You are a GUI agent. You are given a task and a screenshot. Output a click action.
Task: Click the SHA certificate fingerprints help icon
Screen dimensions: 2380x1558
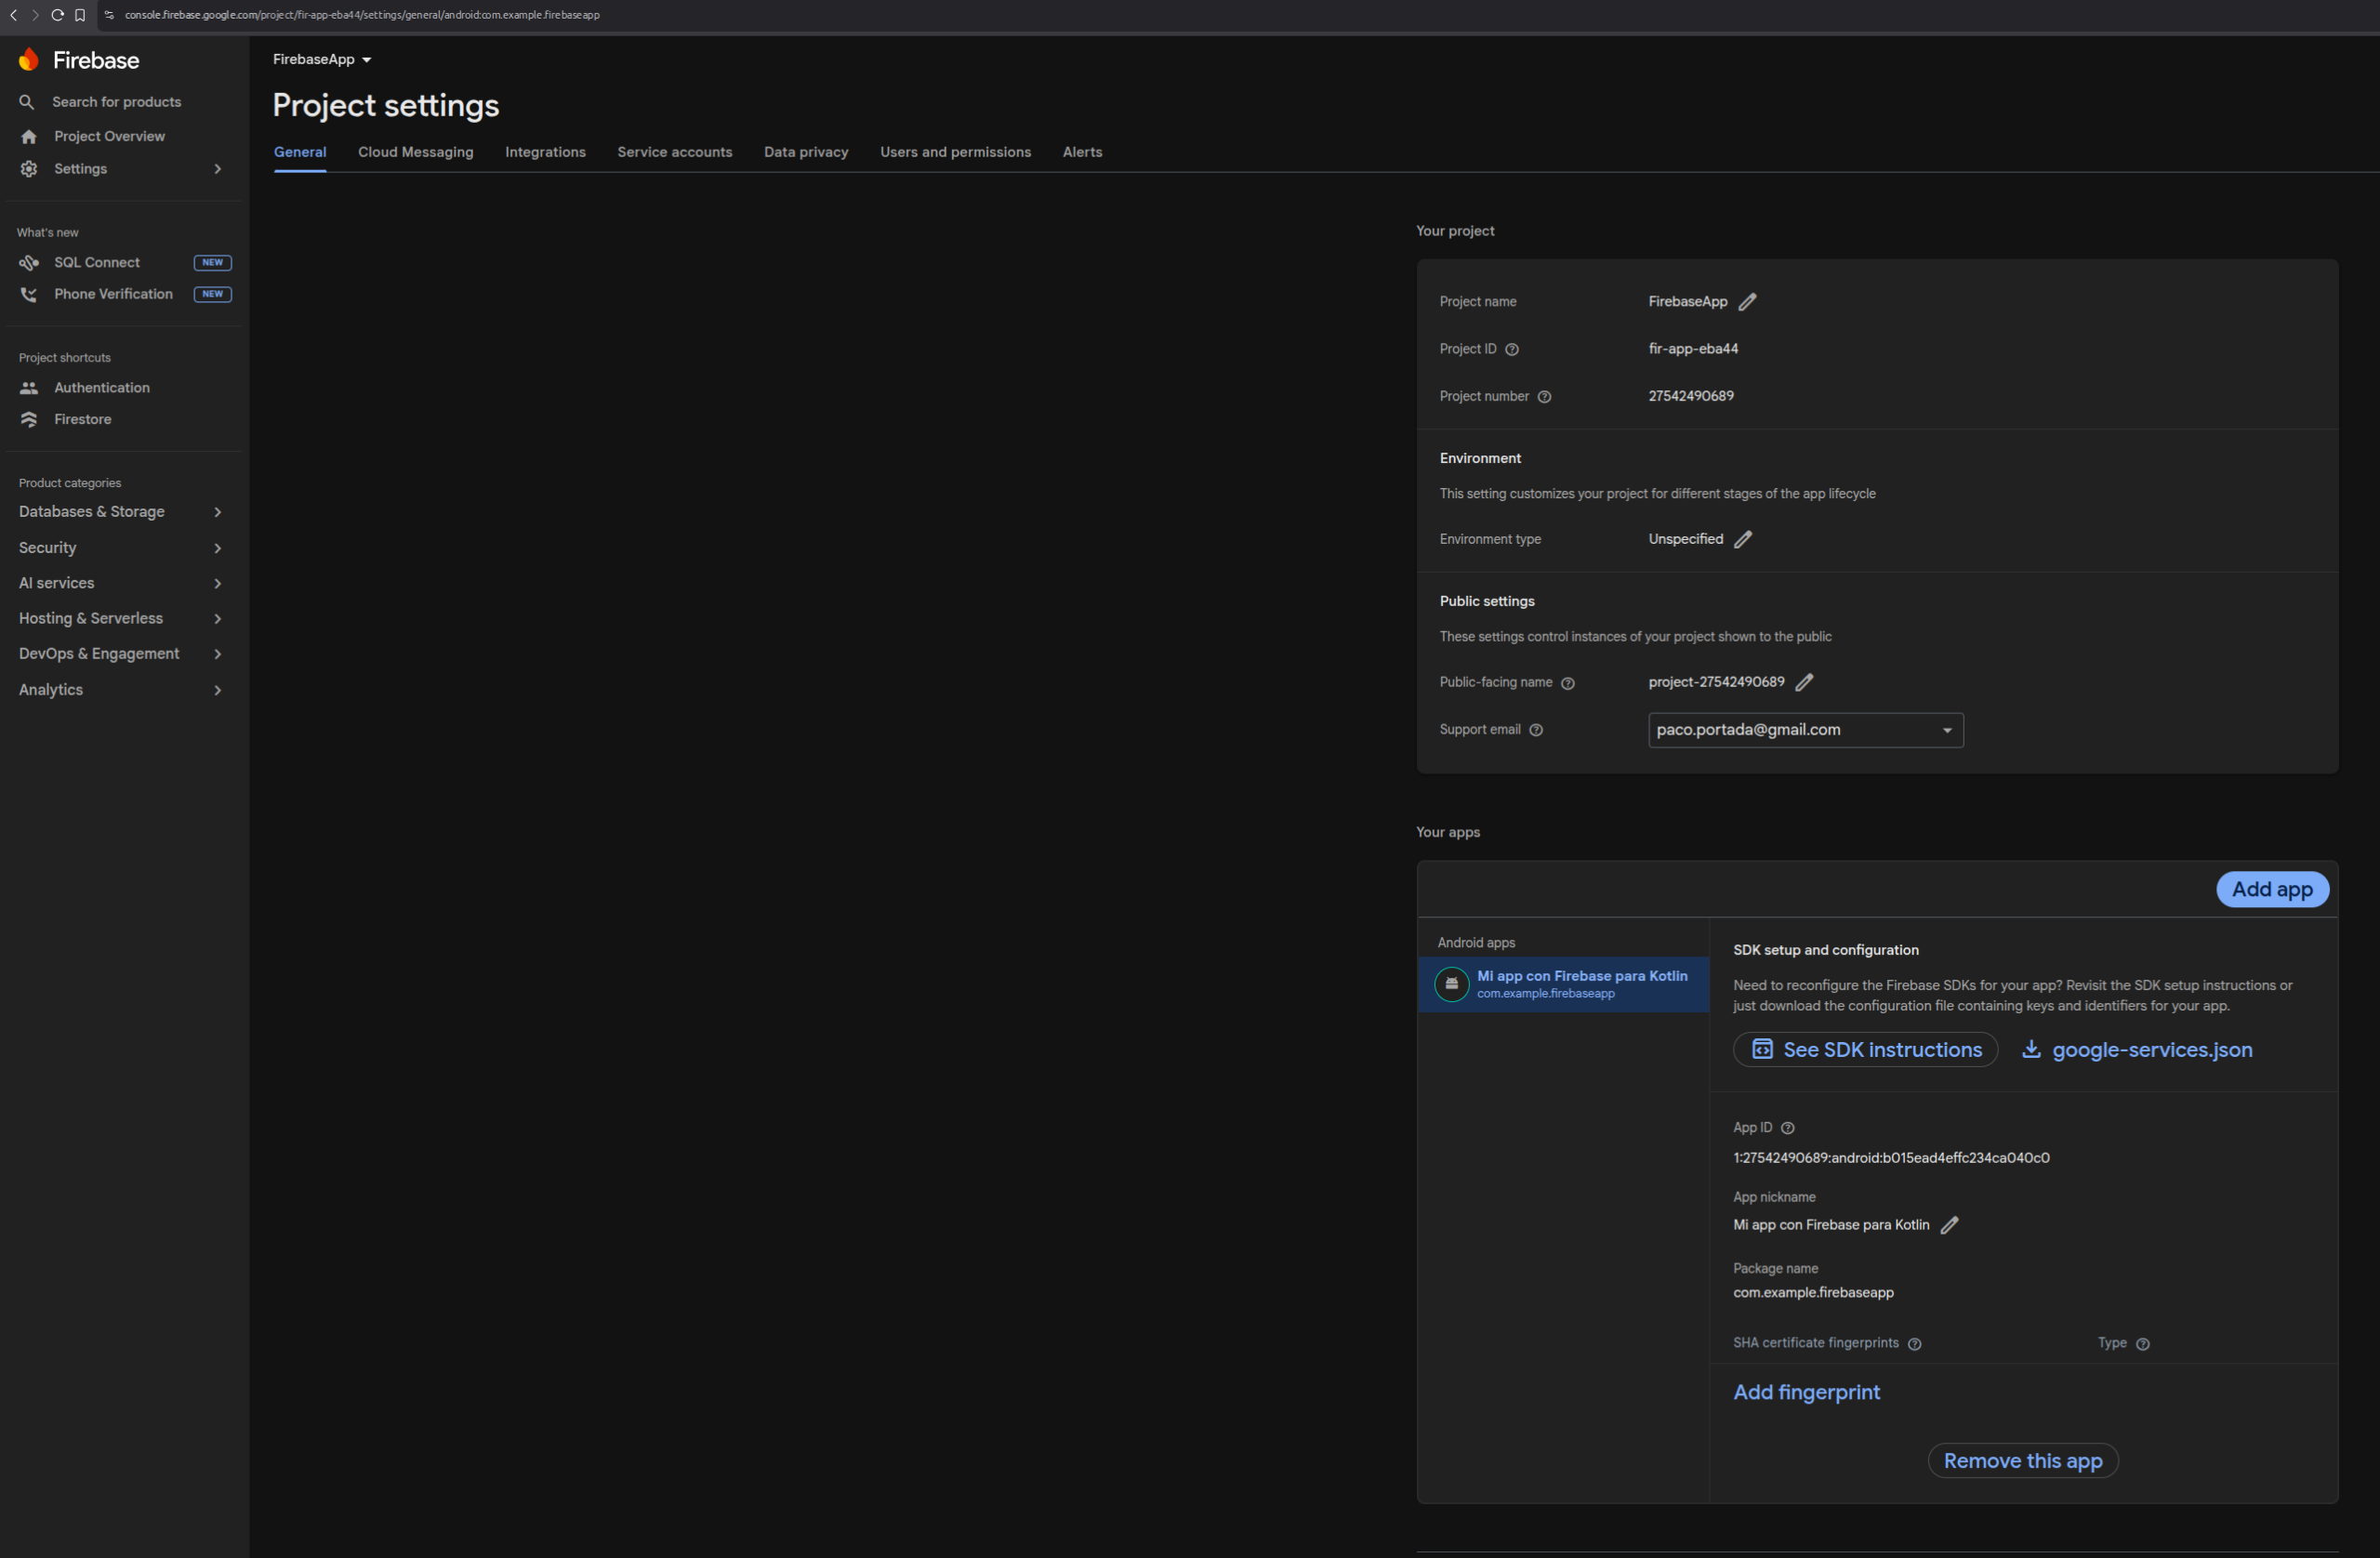[1914, 1344]
